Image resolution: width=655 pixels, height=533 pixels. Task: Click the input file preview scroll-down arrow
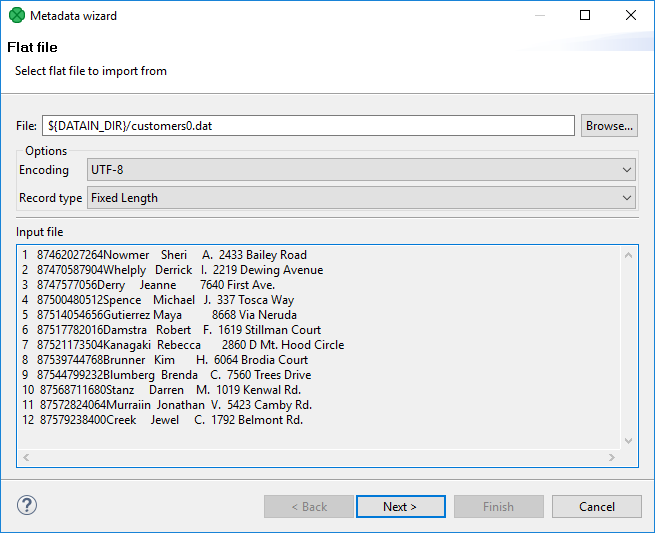[x=628, y=440]
